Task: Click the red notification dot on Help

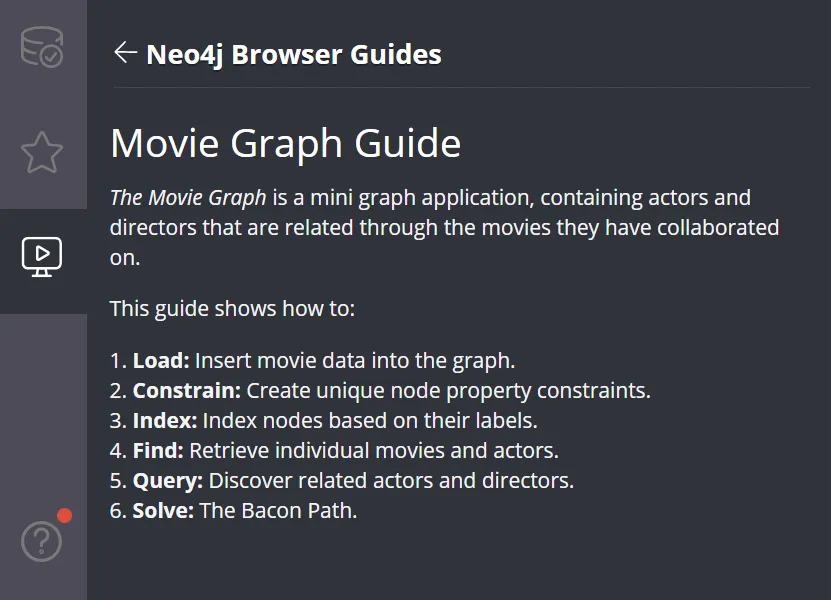Action: 65,516
